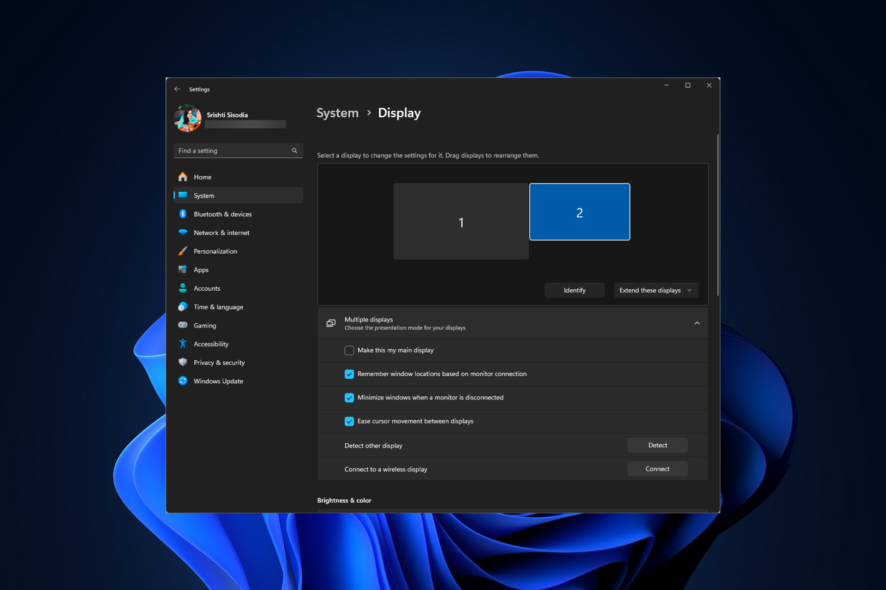Open Time & language globe icon

point(183,307)
